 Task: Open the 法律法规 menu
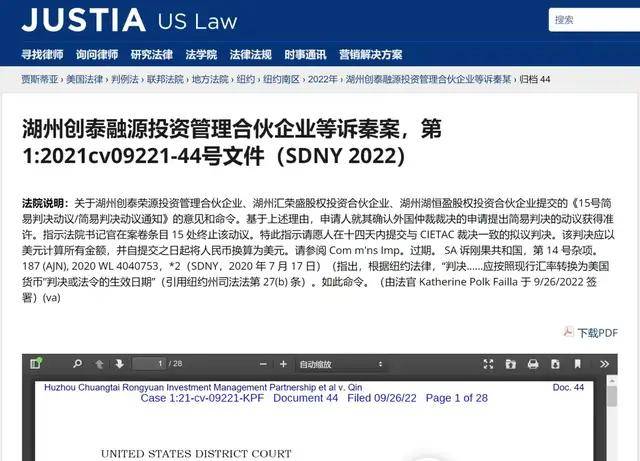pyautogui.click(x=251, y=54)
